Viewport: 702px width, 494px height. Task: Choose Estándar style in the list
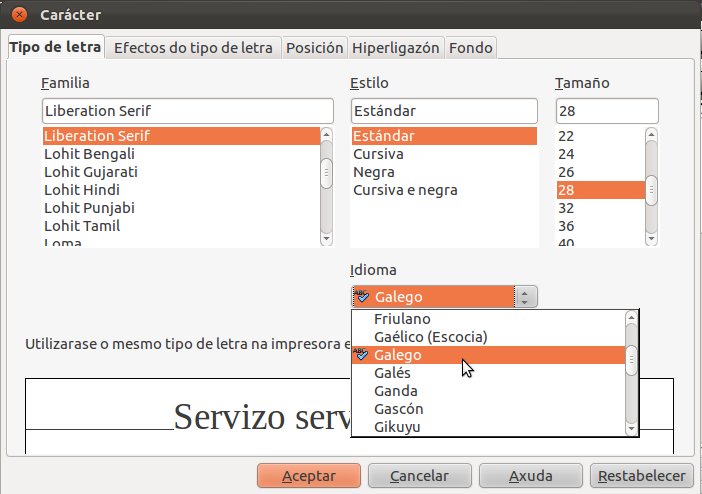coord(444,136)
